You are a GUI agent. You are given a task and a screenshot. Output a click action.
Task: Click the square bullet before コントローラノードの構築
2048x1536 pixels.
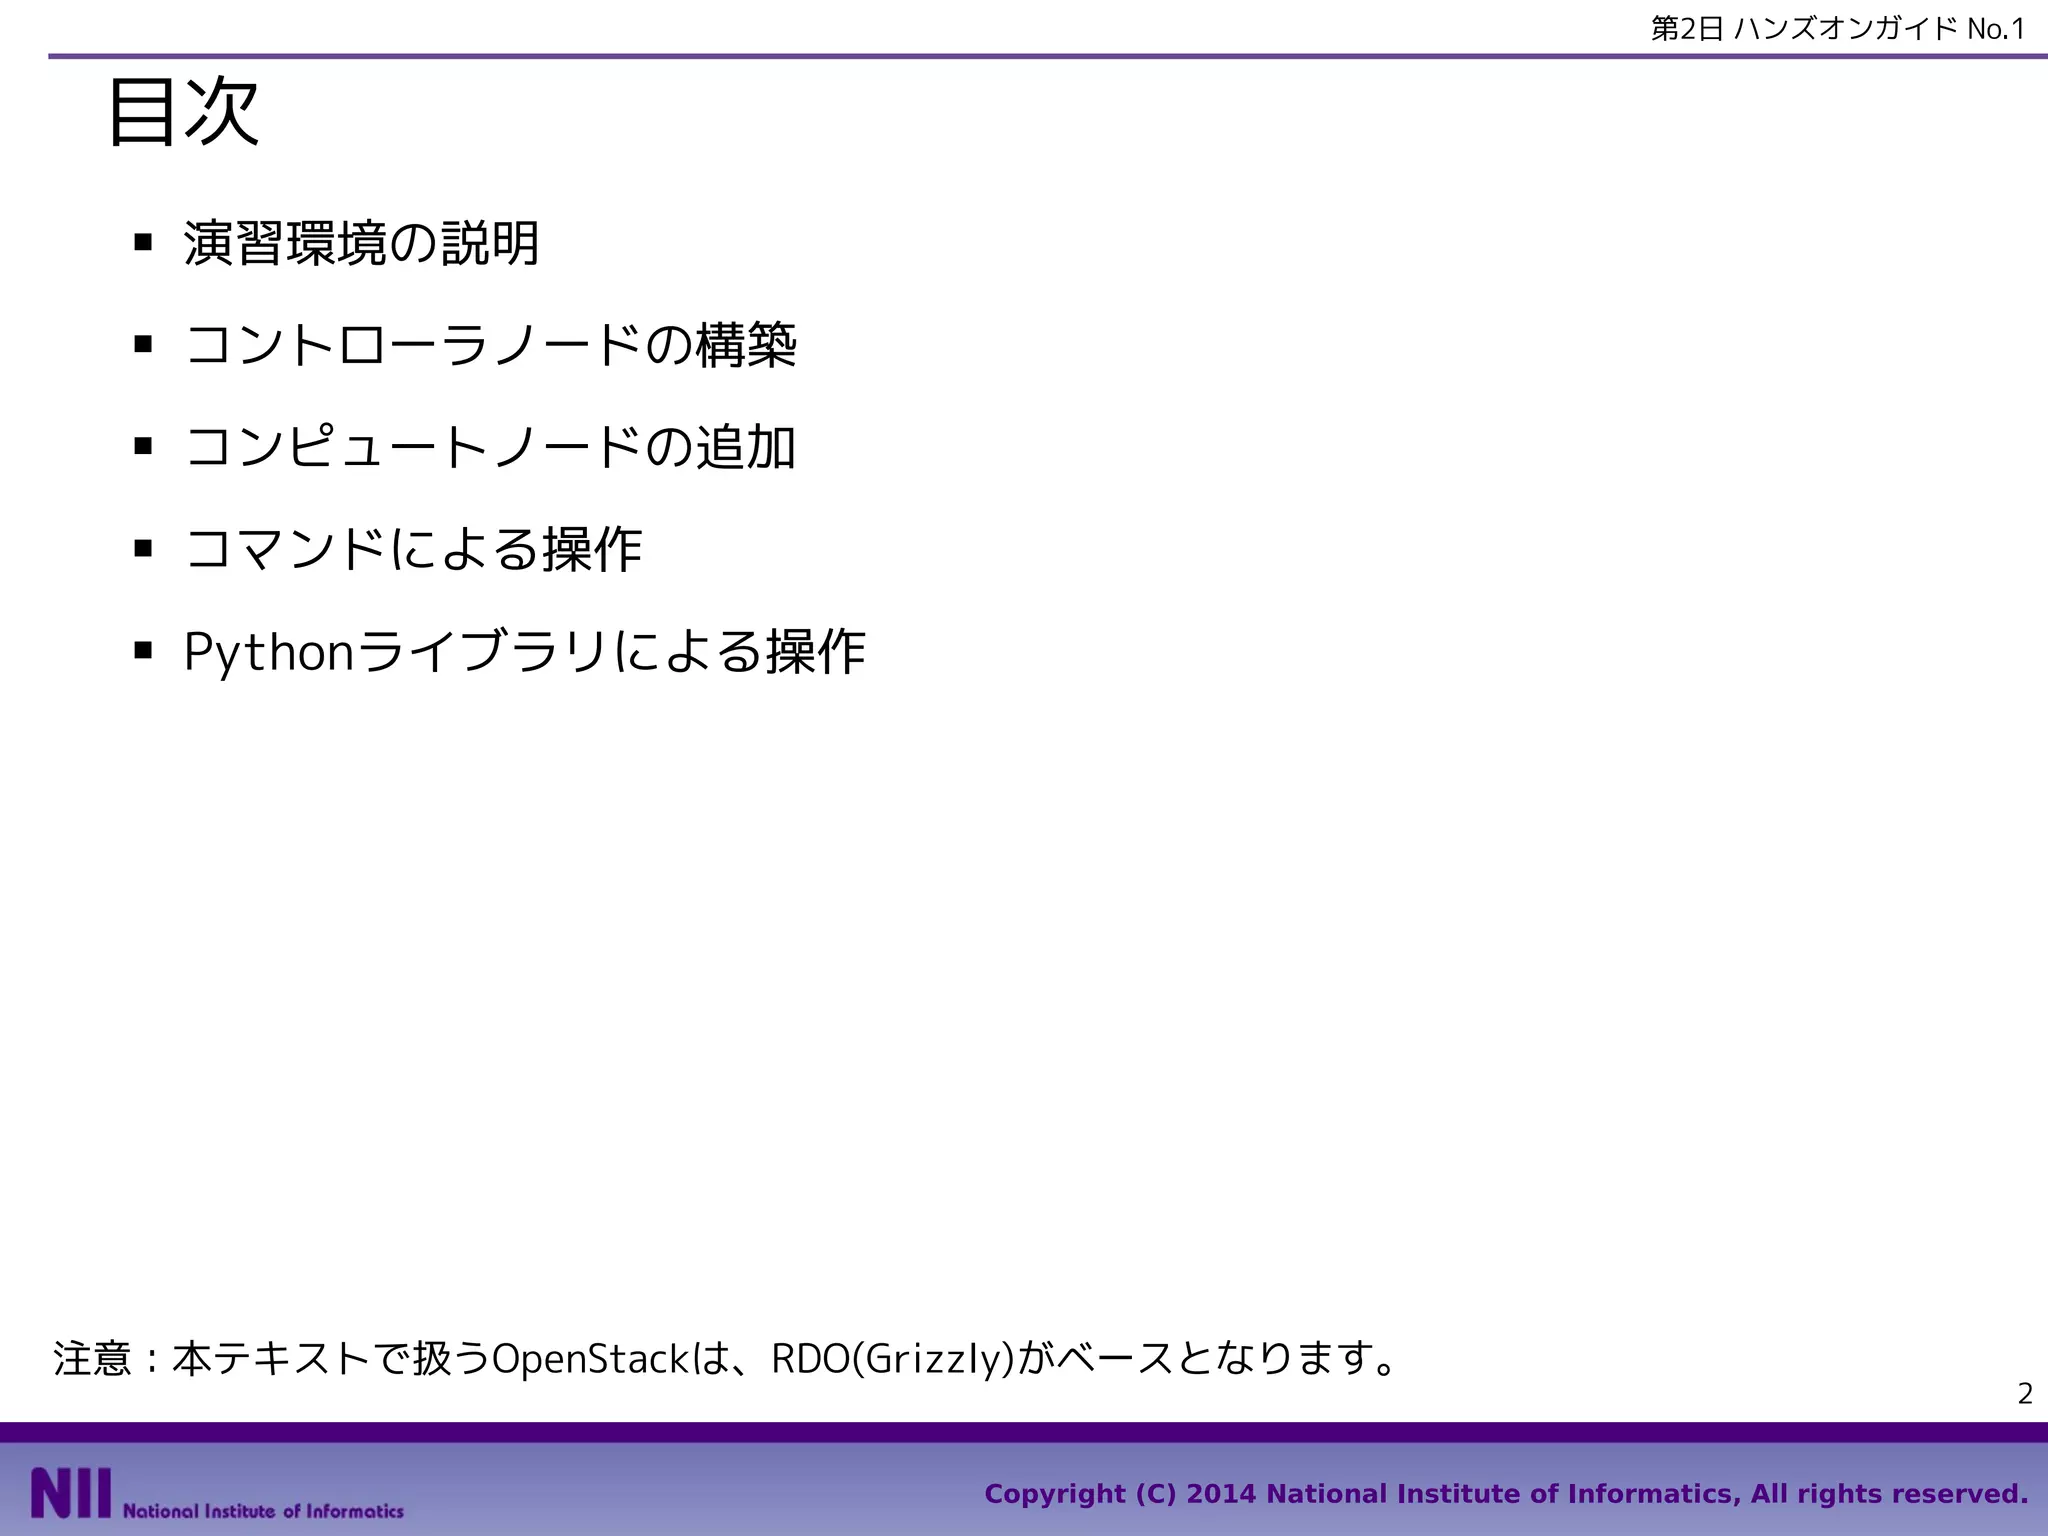pyautogui.click(x=143, y=345)
